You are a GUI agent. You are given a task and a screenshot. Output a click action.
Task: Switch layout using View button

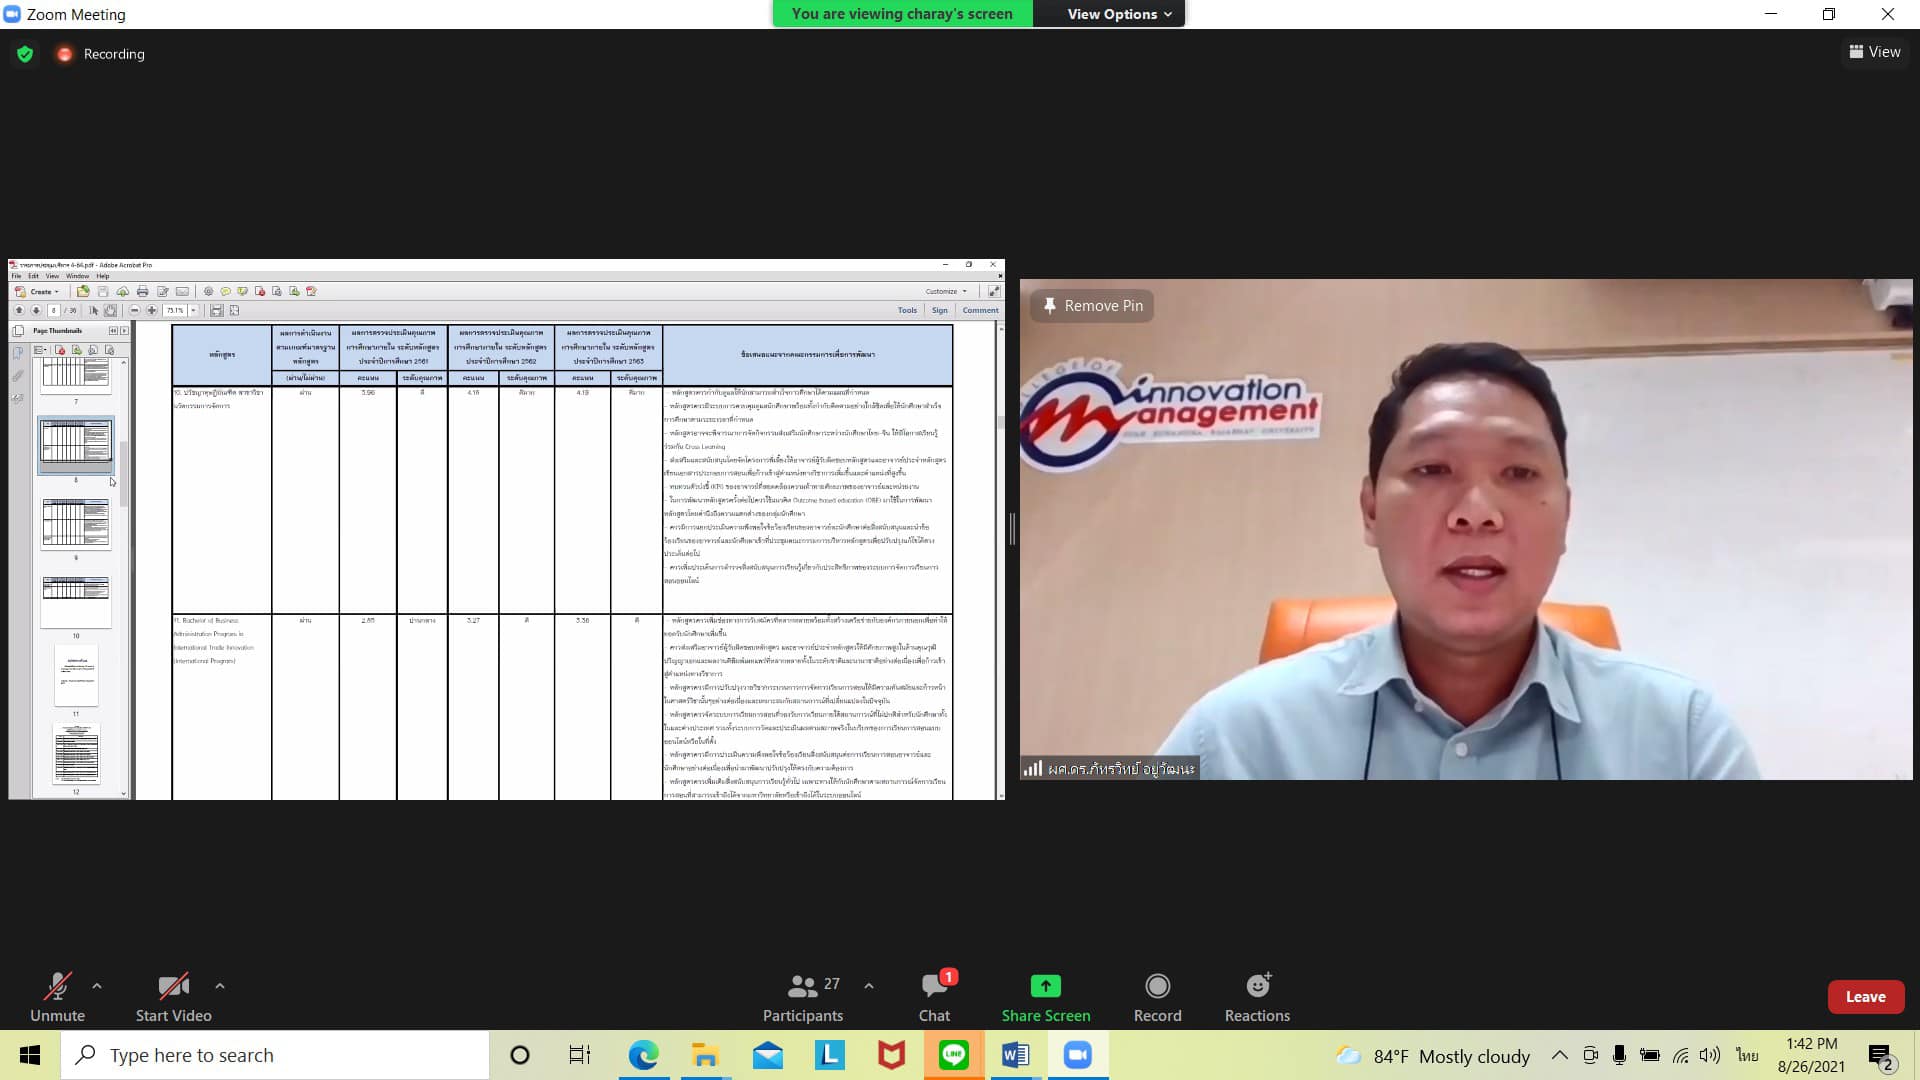tap(1875, 52)
